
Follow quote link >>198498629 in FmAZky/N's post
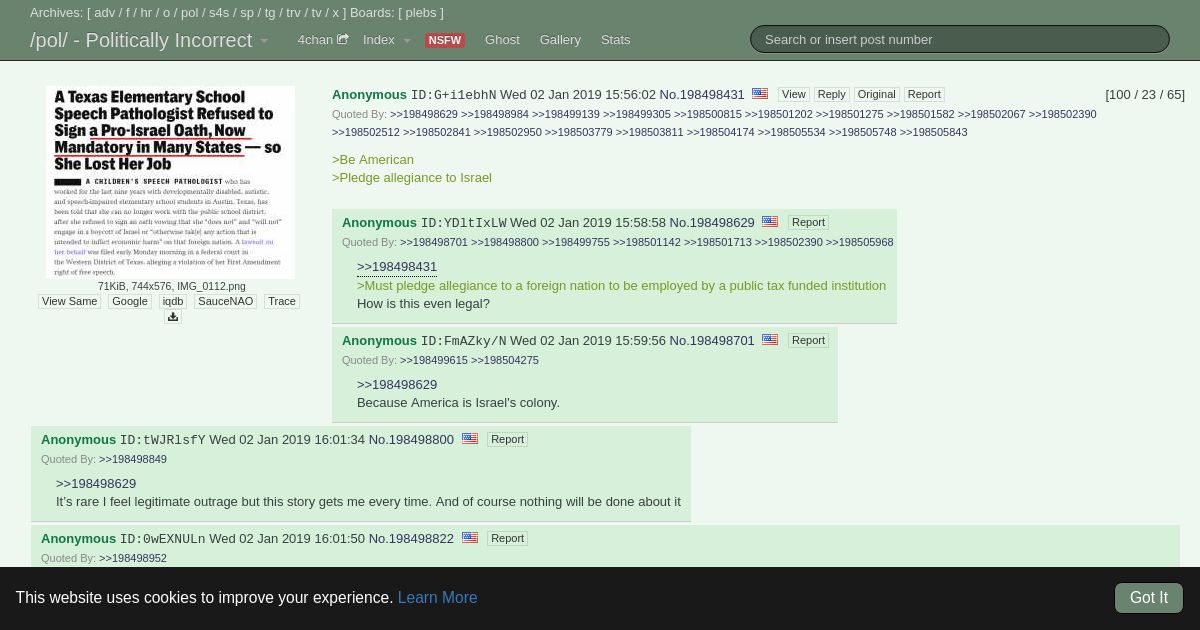(397, 384)
